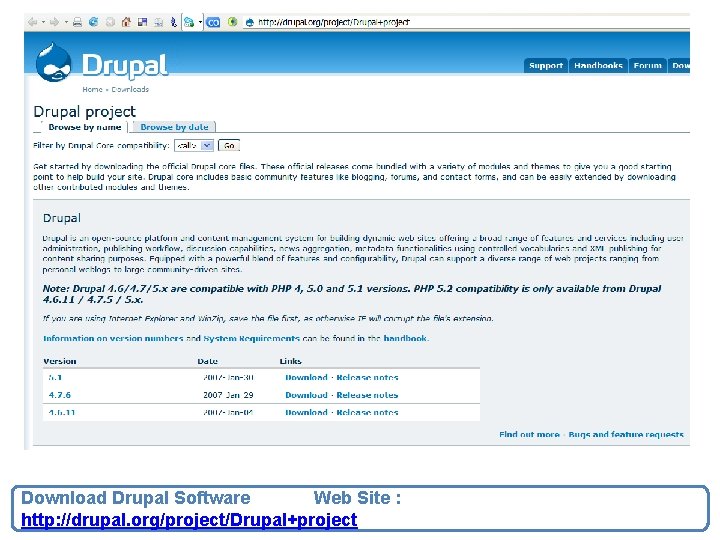Click the blue CO toolbar button
This screenshot has width=720, height=540.
[x=214, y=22]
